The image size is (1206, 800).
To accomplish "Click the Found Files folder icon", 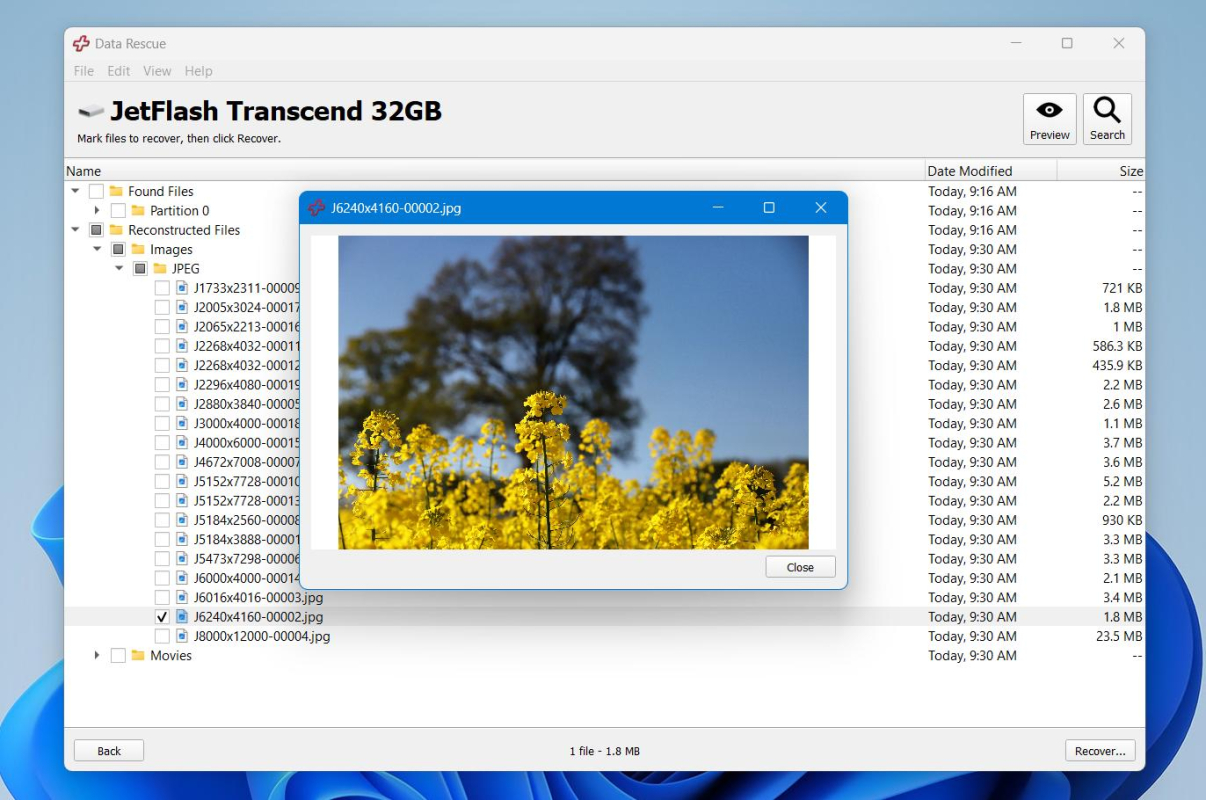I will (116, 191).
